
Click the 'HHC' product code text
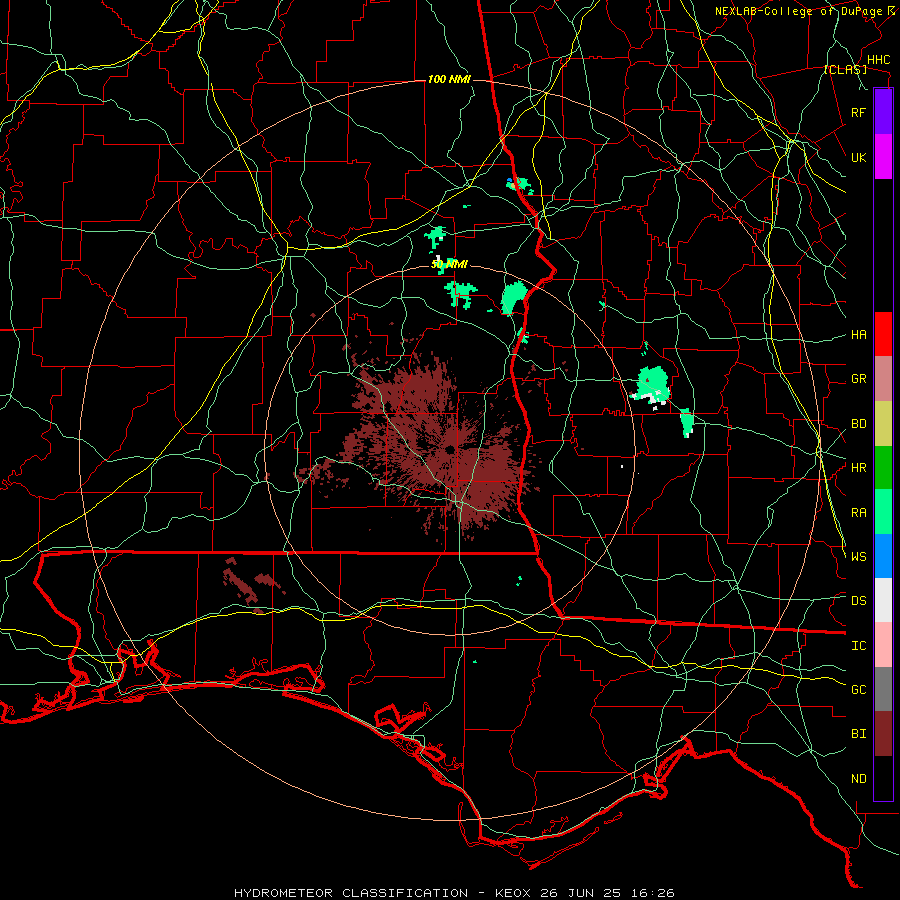[x=878, y=60]
